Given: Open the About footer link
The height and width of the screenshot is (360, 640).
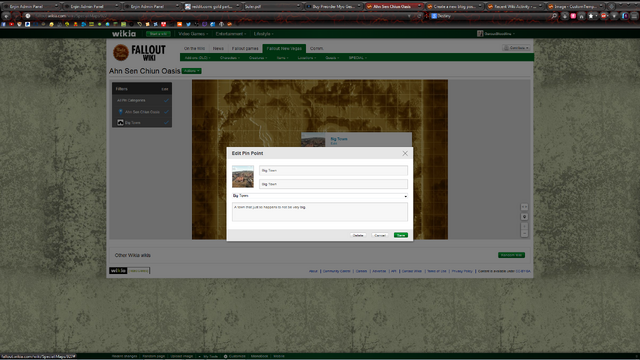Looking at the screenshot, I should tap(313, 271).
